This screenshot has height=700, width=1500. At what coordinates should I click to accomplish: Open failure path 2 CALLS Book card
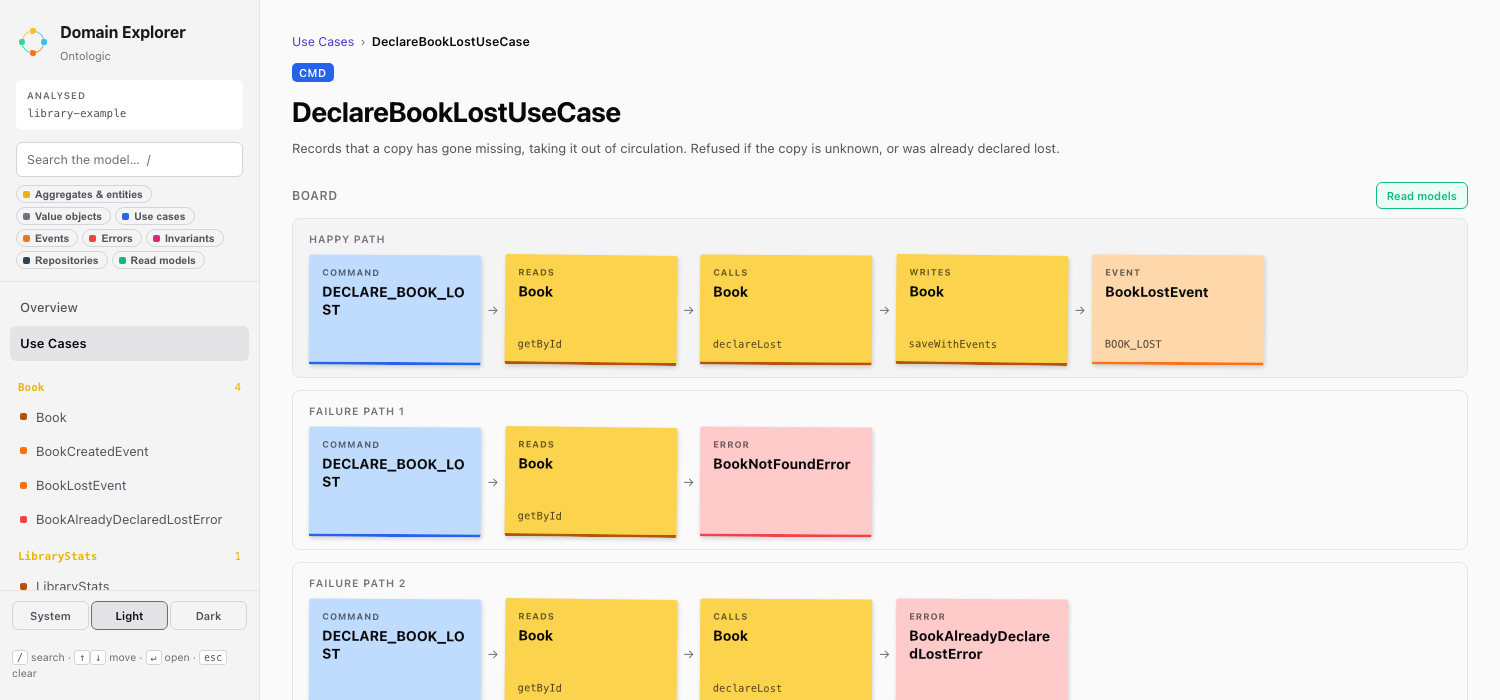coord(786,649)
